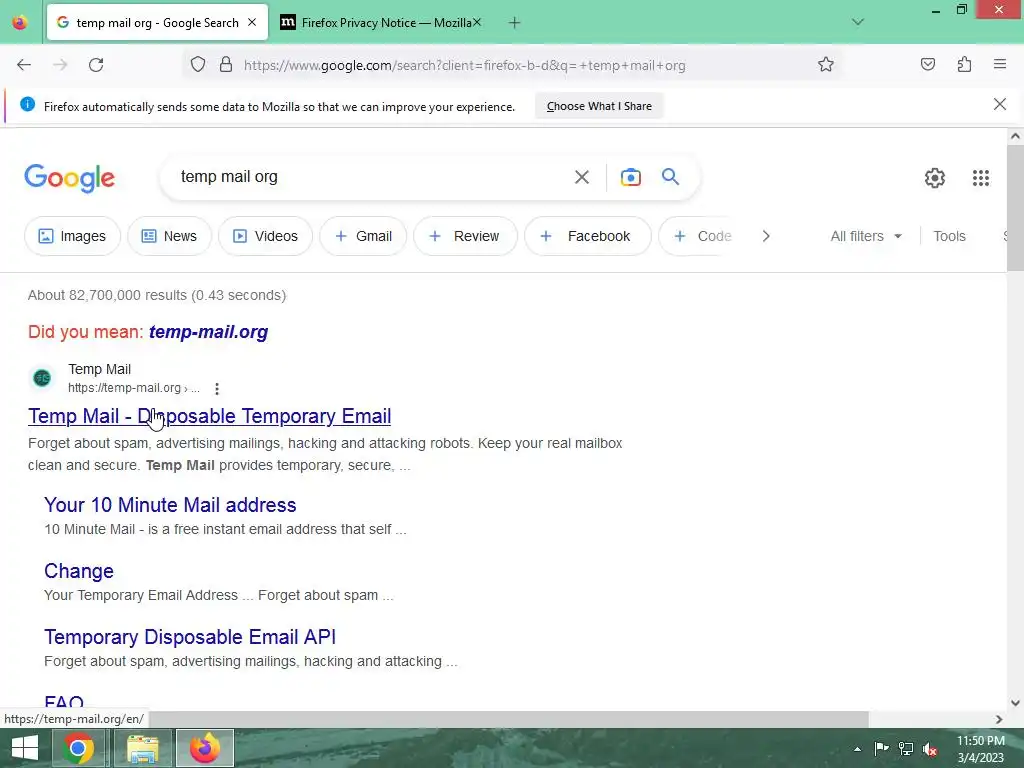Filter results by News

(169, 236)
